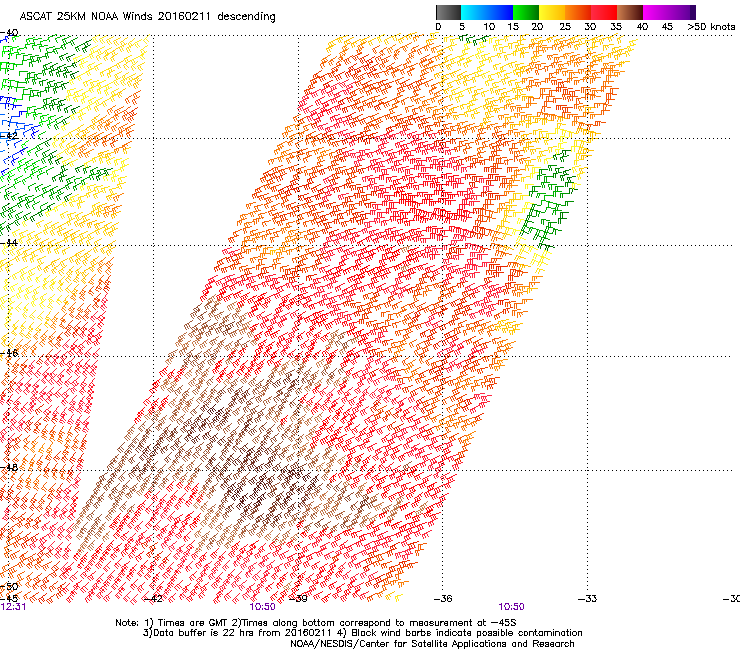The width and height of the screenshot is (740, 650).
Task: Click the purple '12:31' pass time label
Action: coord(13,607)
